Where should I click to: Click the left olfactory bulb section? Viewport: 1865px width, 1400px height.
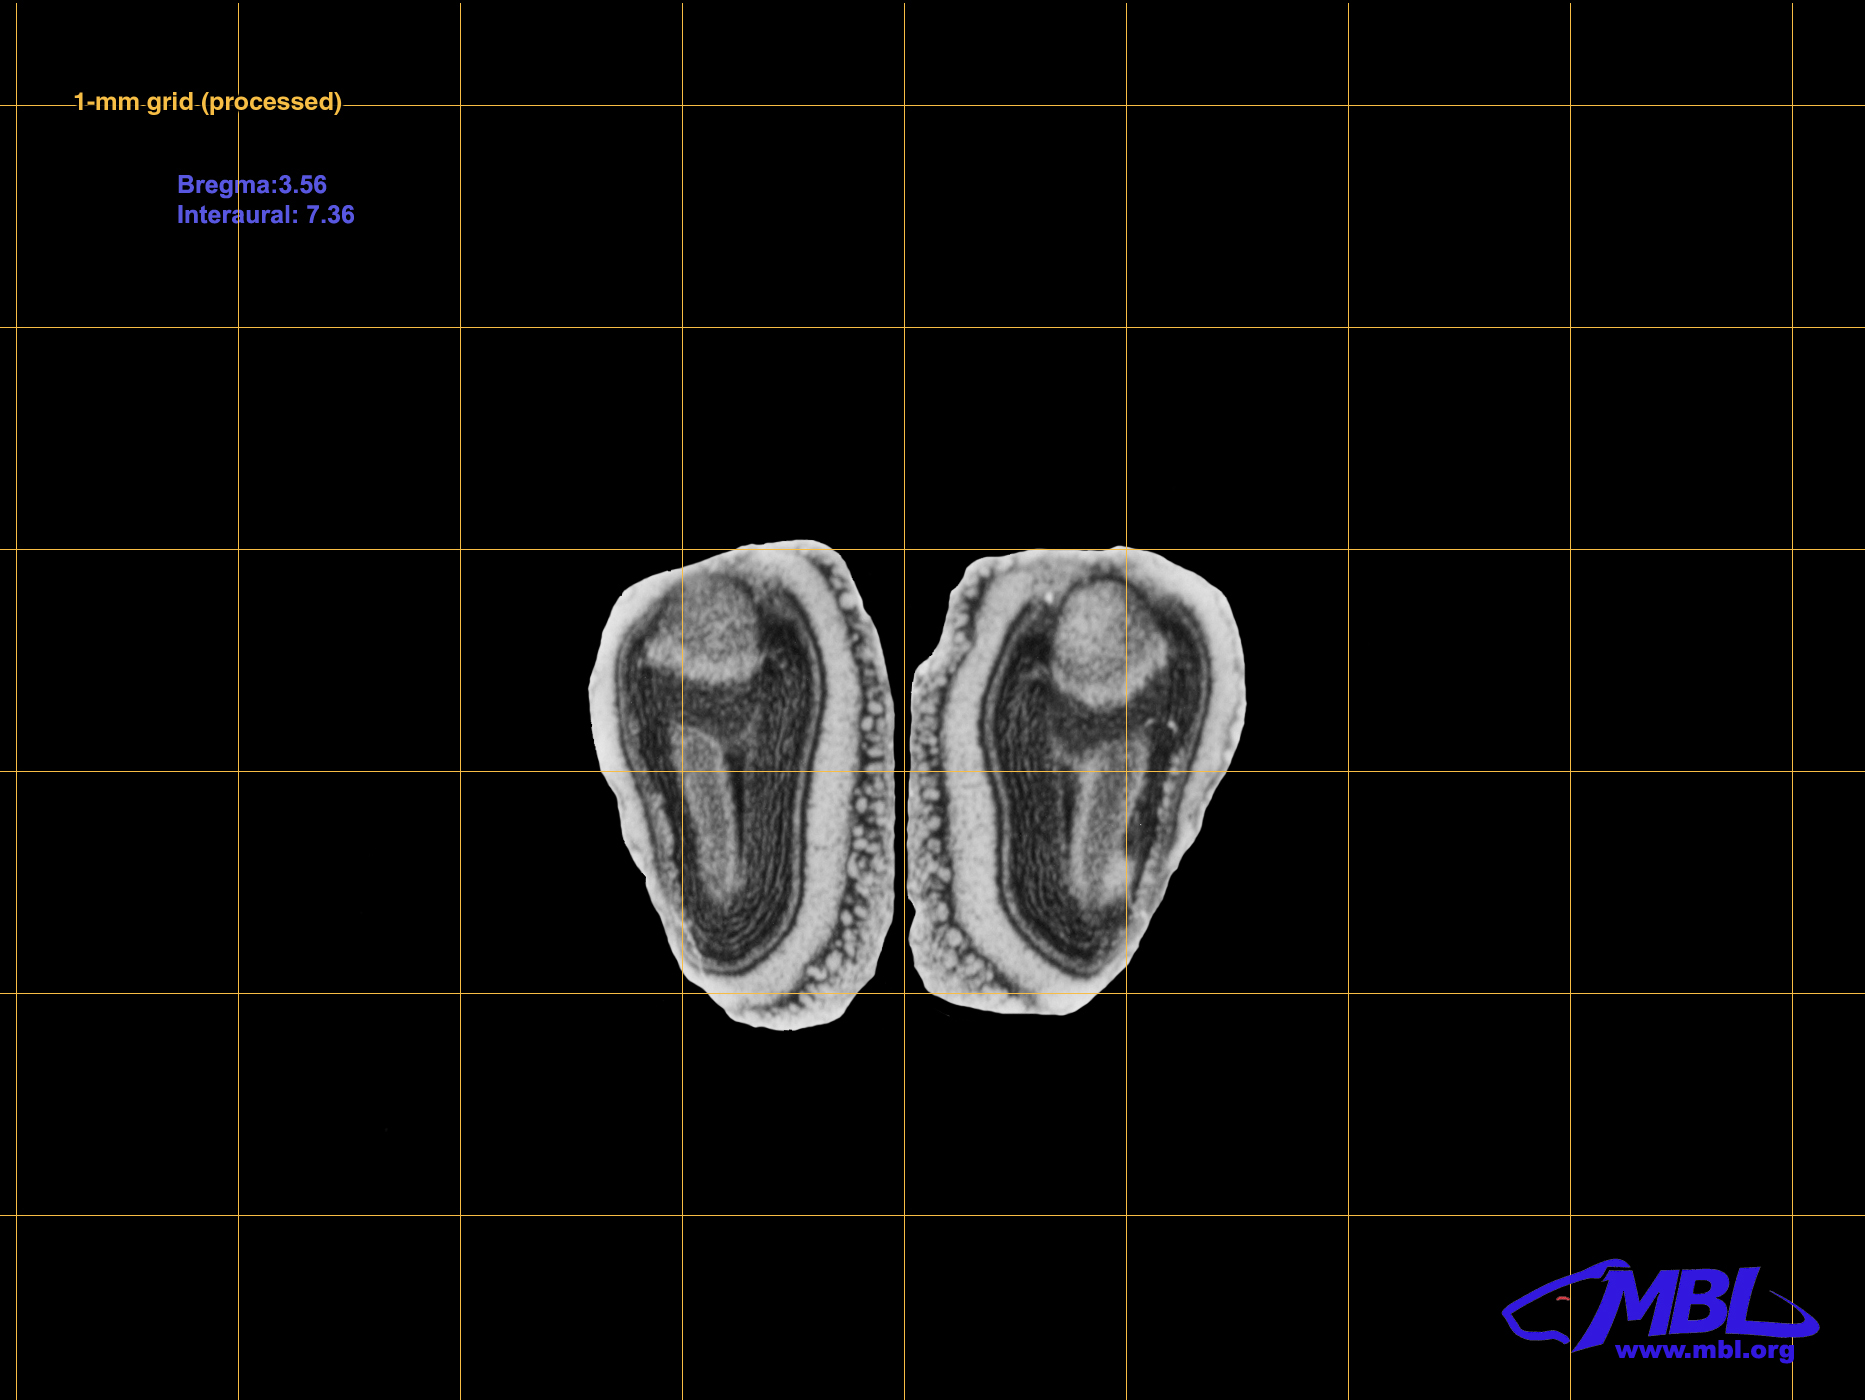click(742, 784)
